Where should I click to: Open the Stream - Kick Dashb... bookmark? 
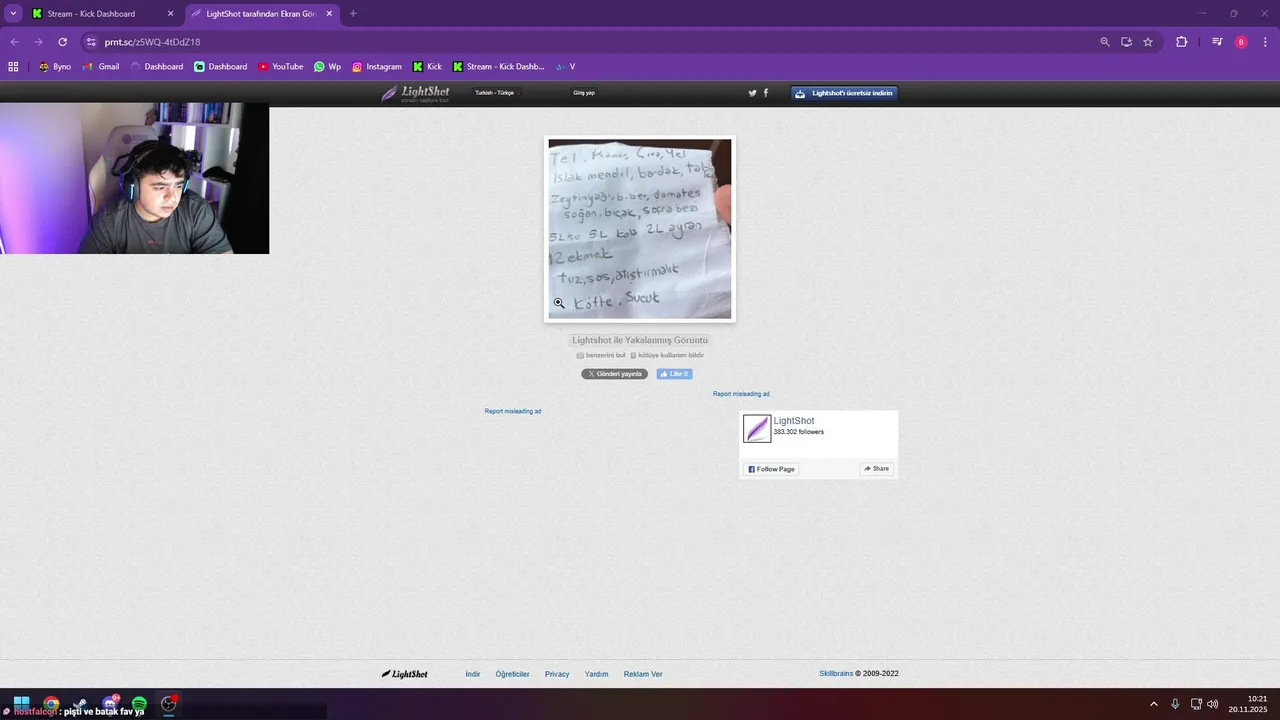tap(498, 67)
